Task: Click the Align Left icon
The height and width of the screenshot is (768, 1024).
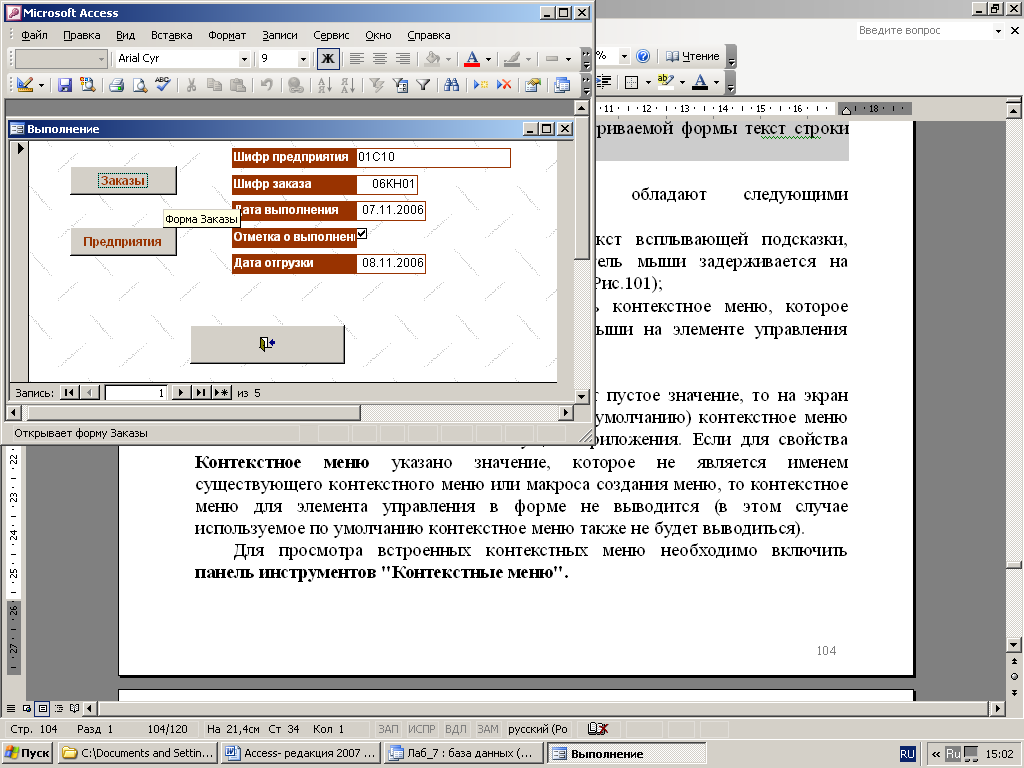Action: [x=357, y=58]
